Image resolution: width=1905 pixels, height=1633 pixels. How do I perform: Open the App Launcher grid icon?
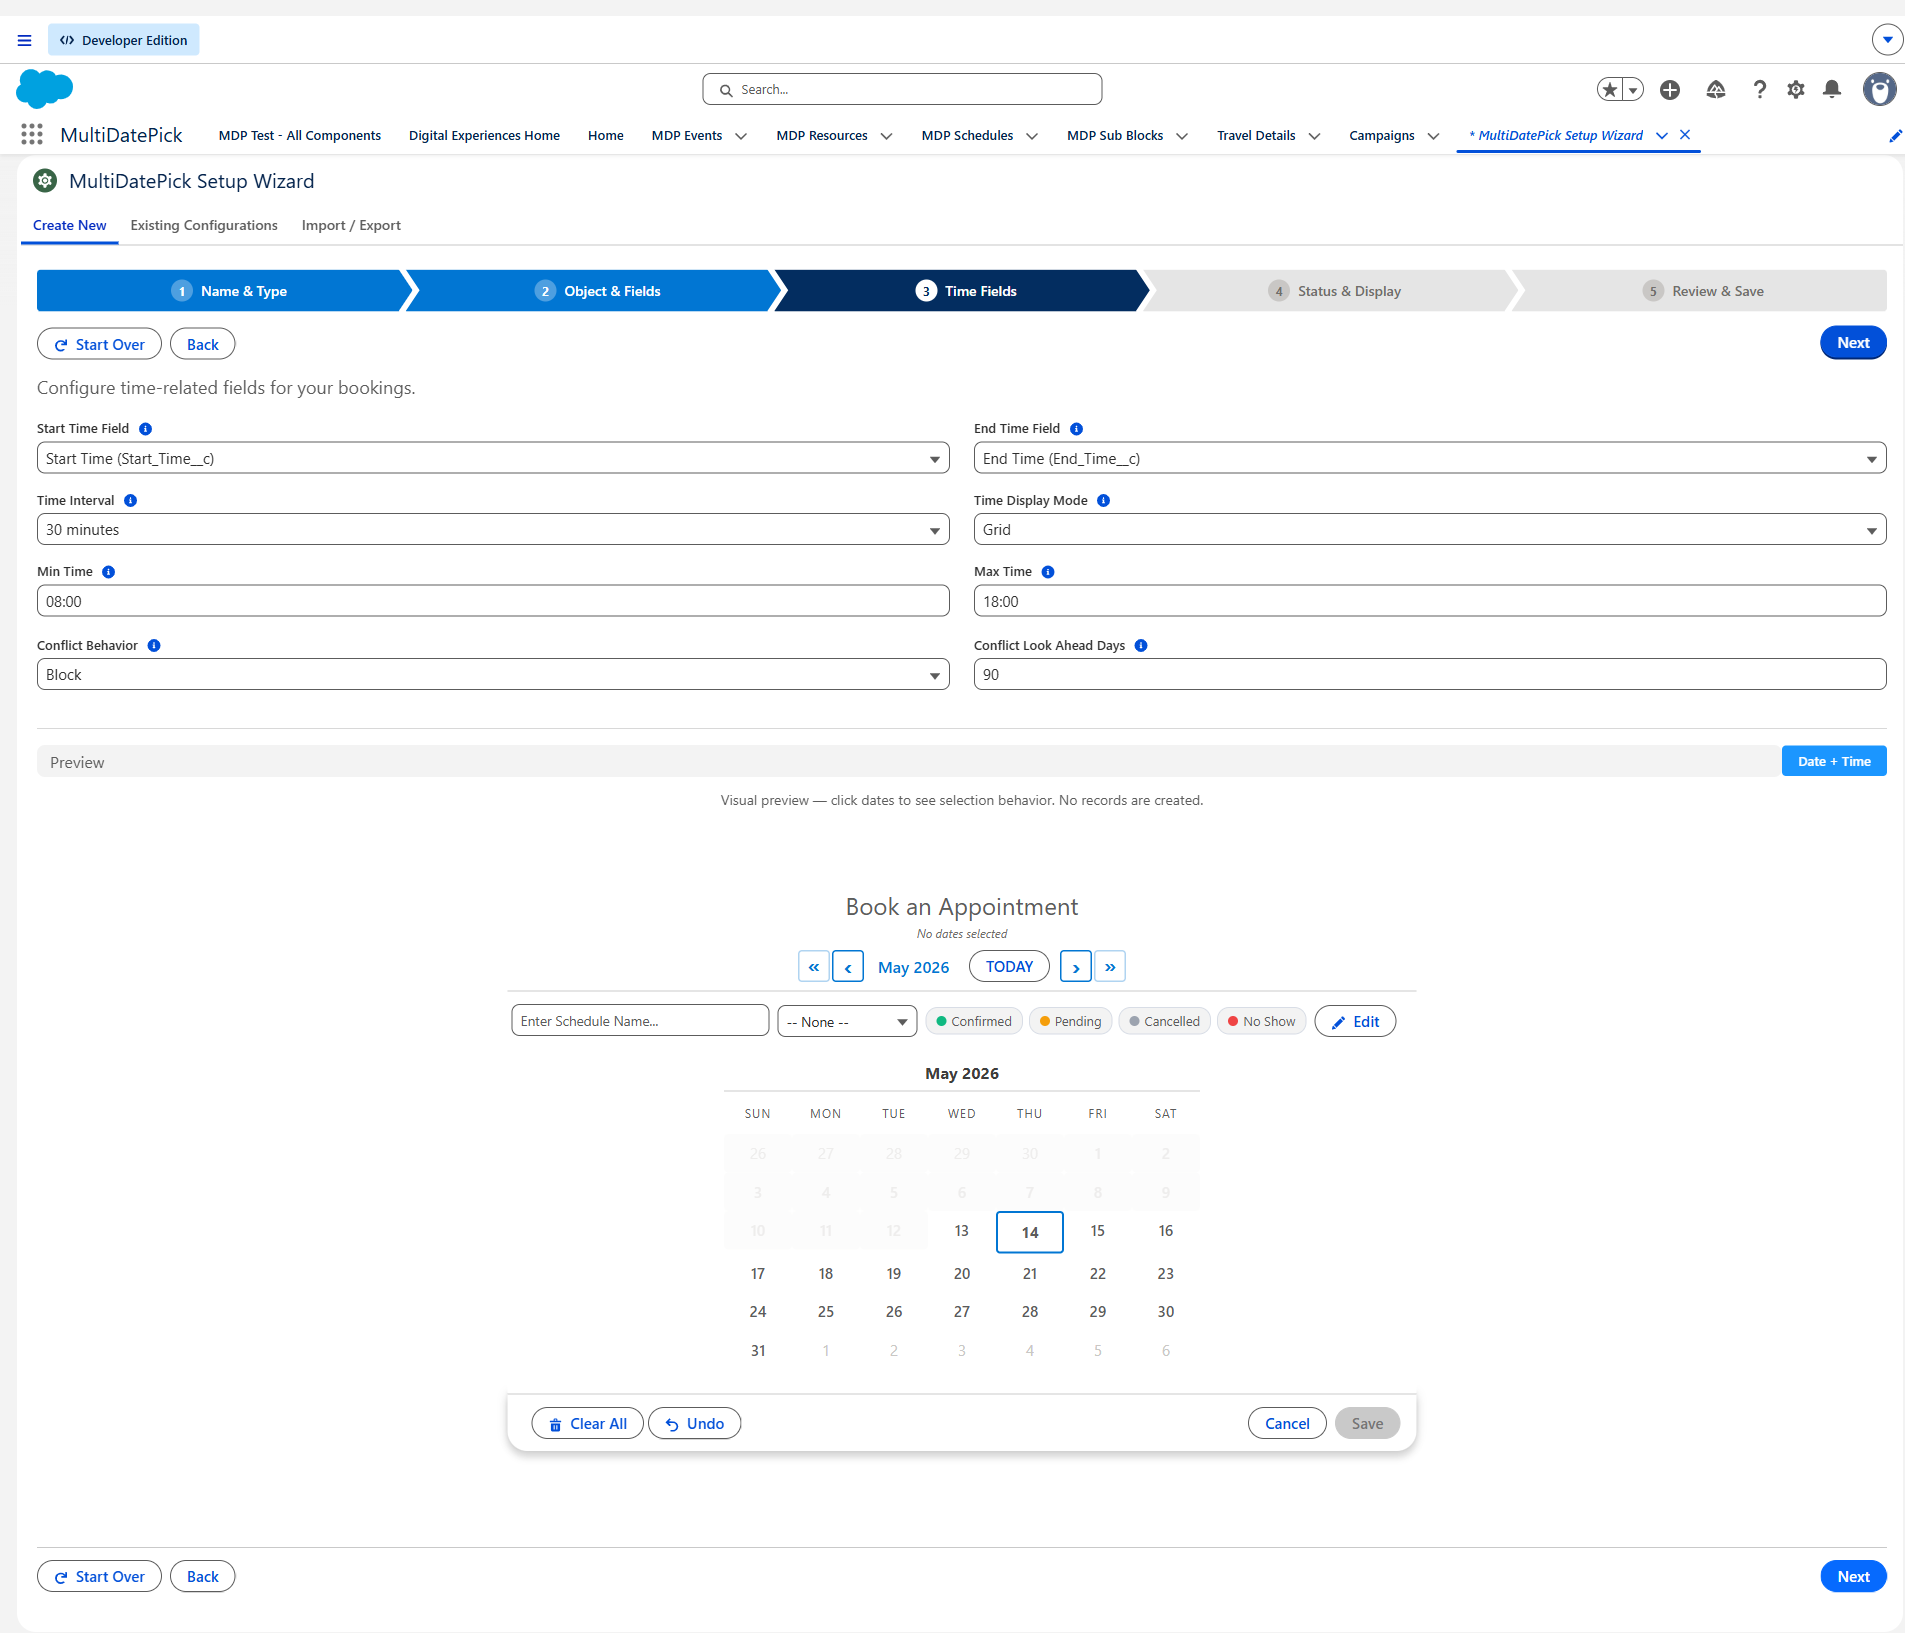coord(32,134)
